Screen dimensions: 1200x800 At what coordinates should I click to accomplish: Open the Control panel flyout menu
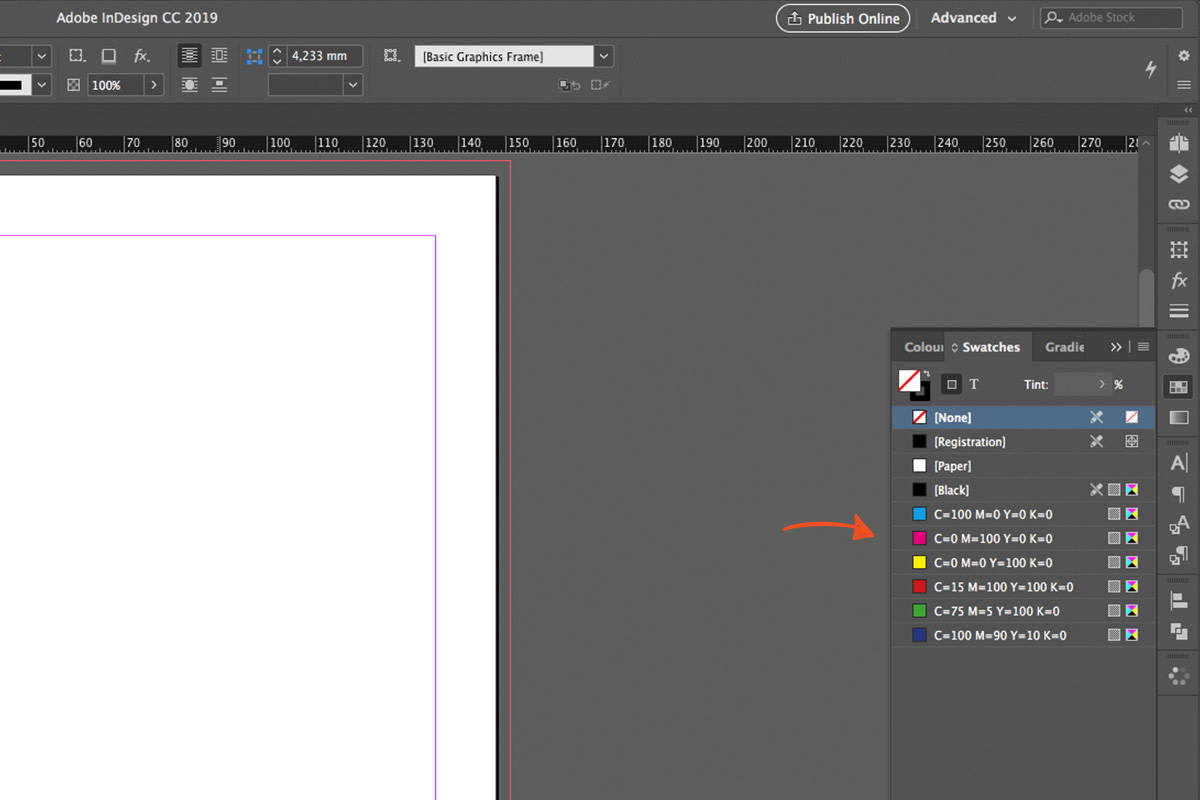tap(1184, 85)
